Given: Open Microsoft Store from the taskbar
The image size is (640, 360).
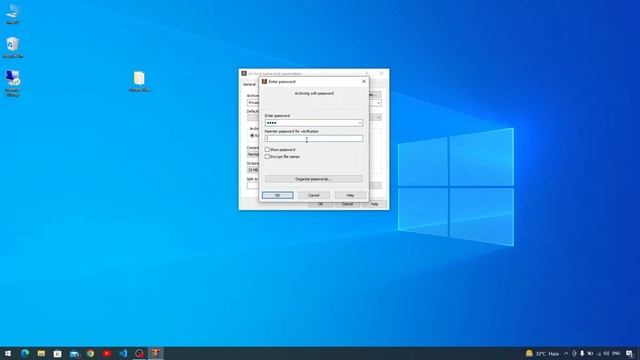Looking at the screenshot, I should [58, 353].
